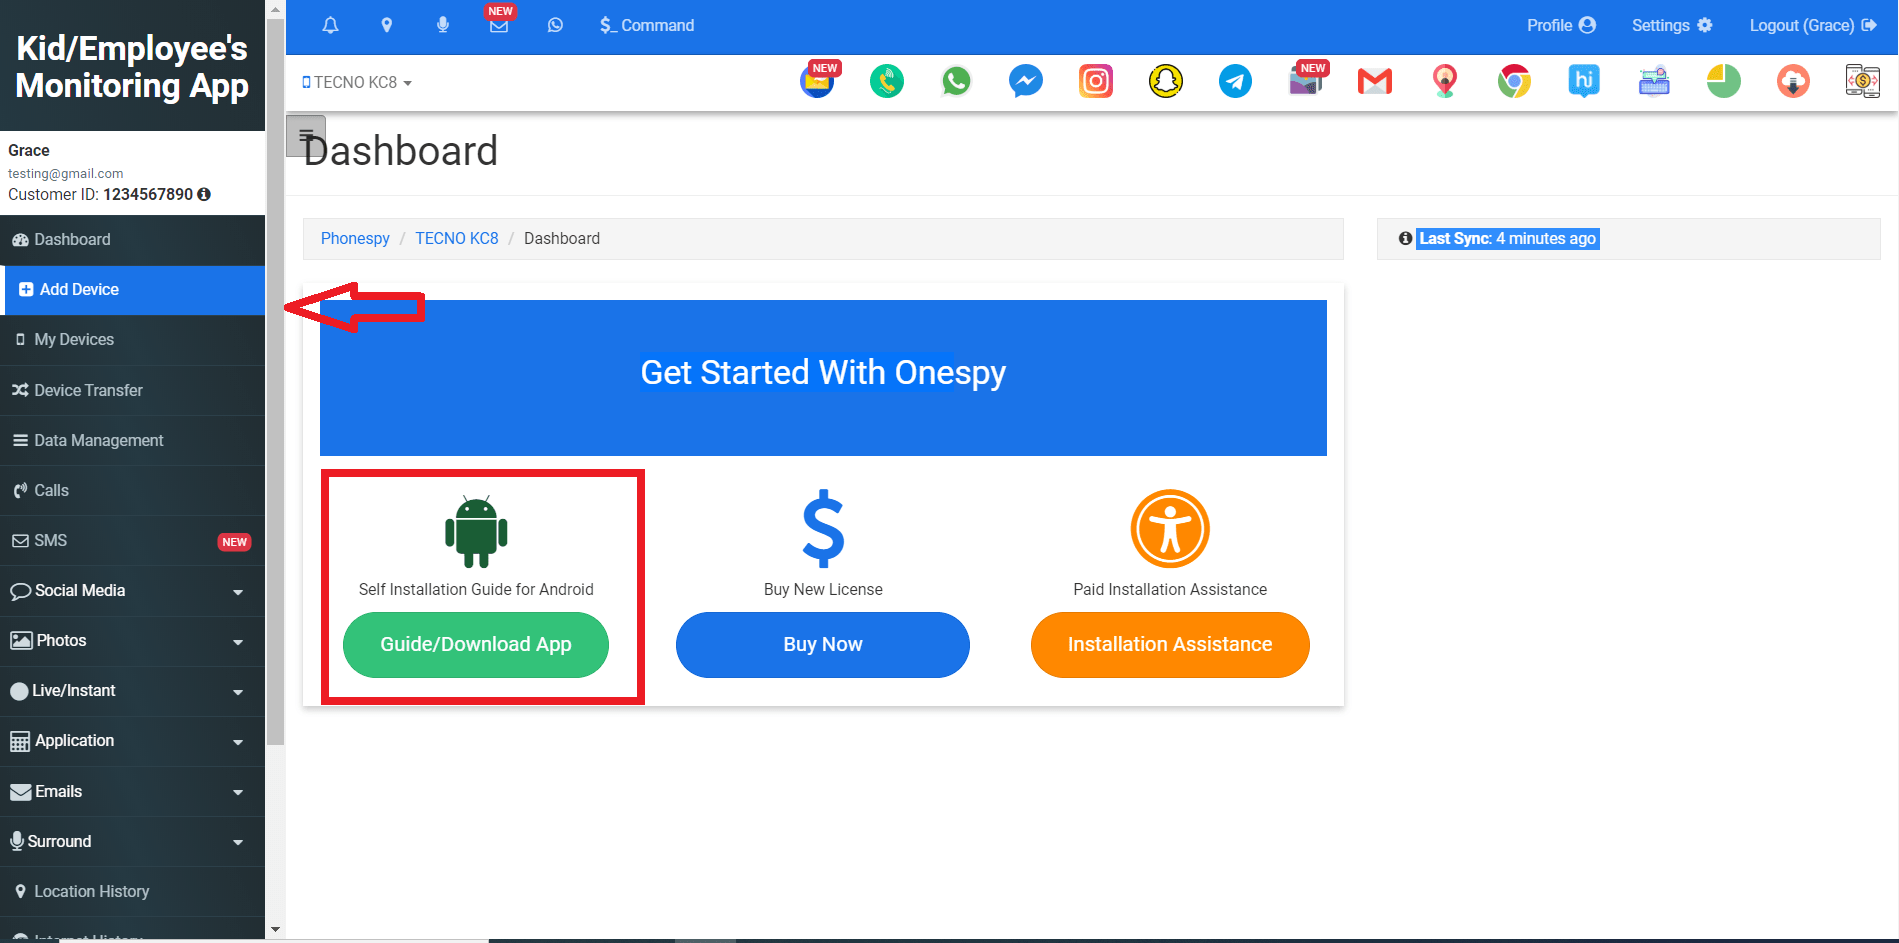Open the Instagram shortcut icon
Screen dimensions: 1899x943
click(1096, 81)
